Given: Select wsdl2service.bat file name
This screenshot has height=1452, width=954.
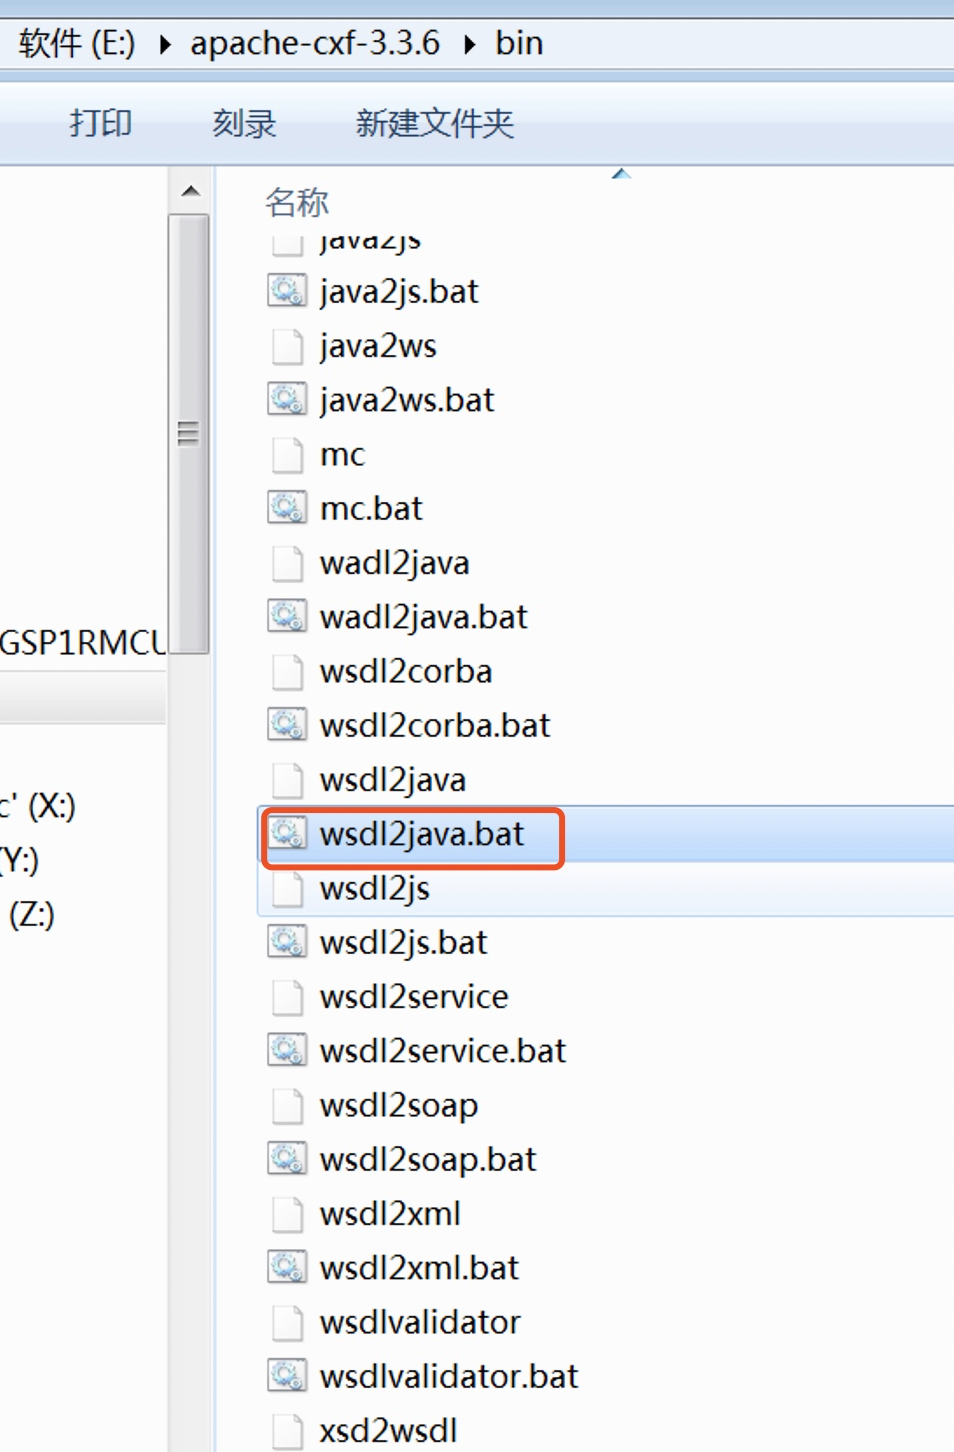Looking at the screenshot, I should pos(443,1051).
